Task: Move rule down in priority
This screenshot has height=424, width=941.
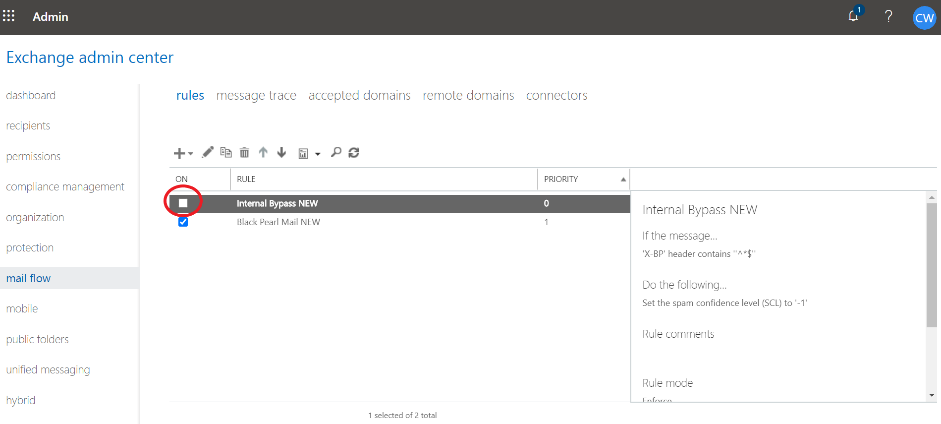Action: pos(281,152)
